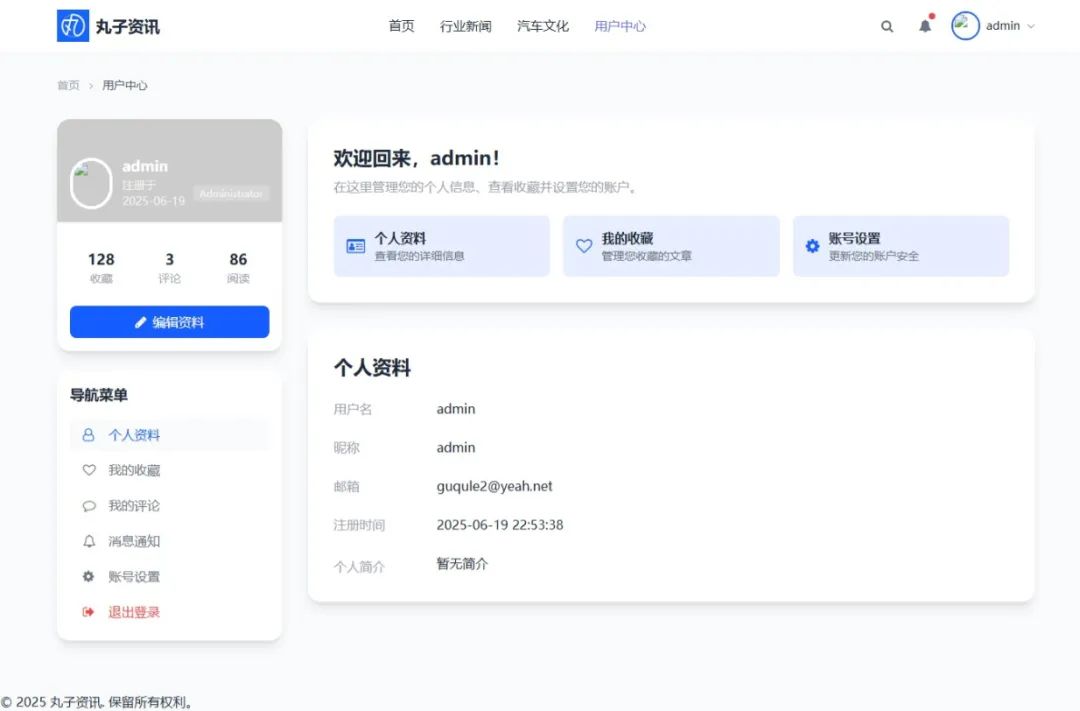The width and height of the screenshot is (1080, 711).
Task: Click 暂无简介 bio text
Action: (462, 564)
